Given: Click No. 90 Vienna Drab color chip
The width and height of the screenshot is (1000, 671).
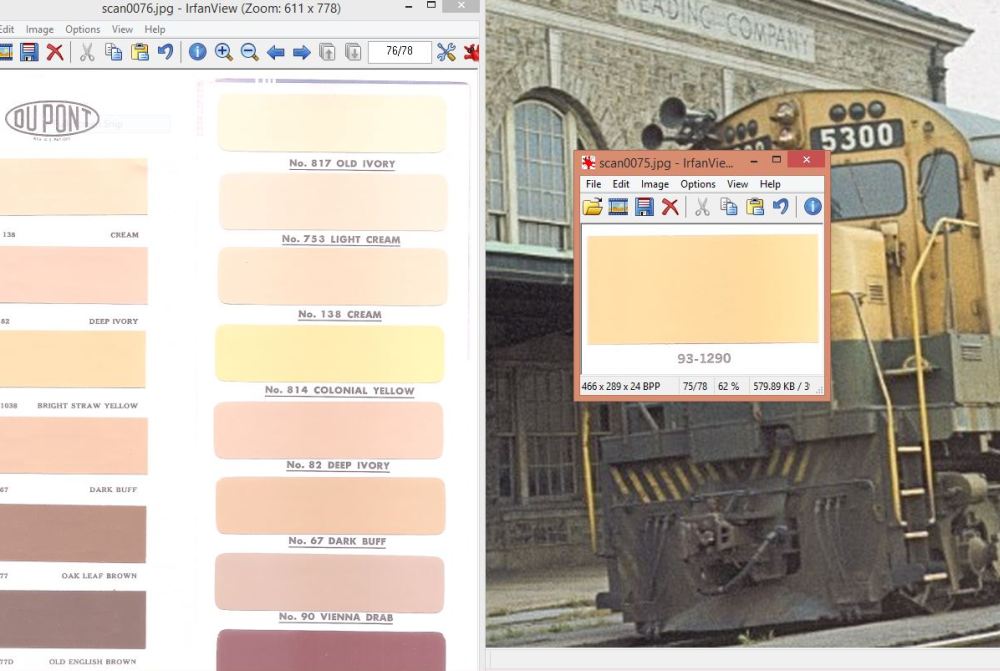Looking at the screenshot, I should [x=329, y=583].
